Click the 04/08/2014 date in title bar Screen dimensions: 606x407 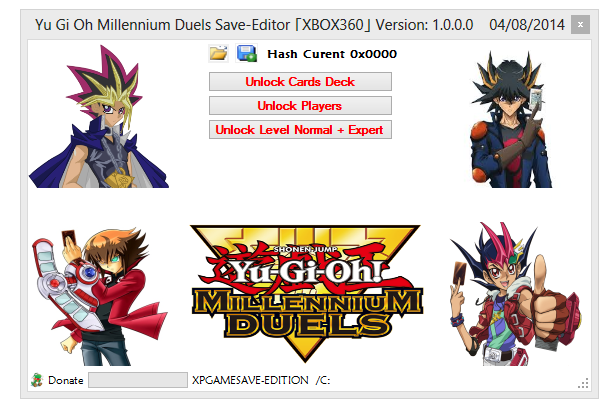pos(527,25)
